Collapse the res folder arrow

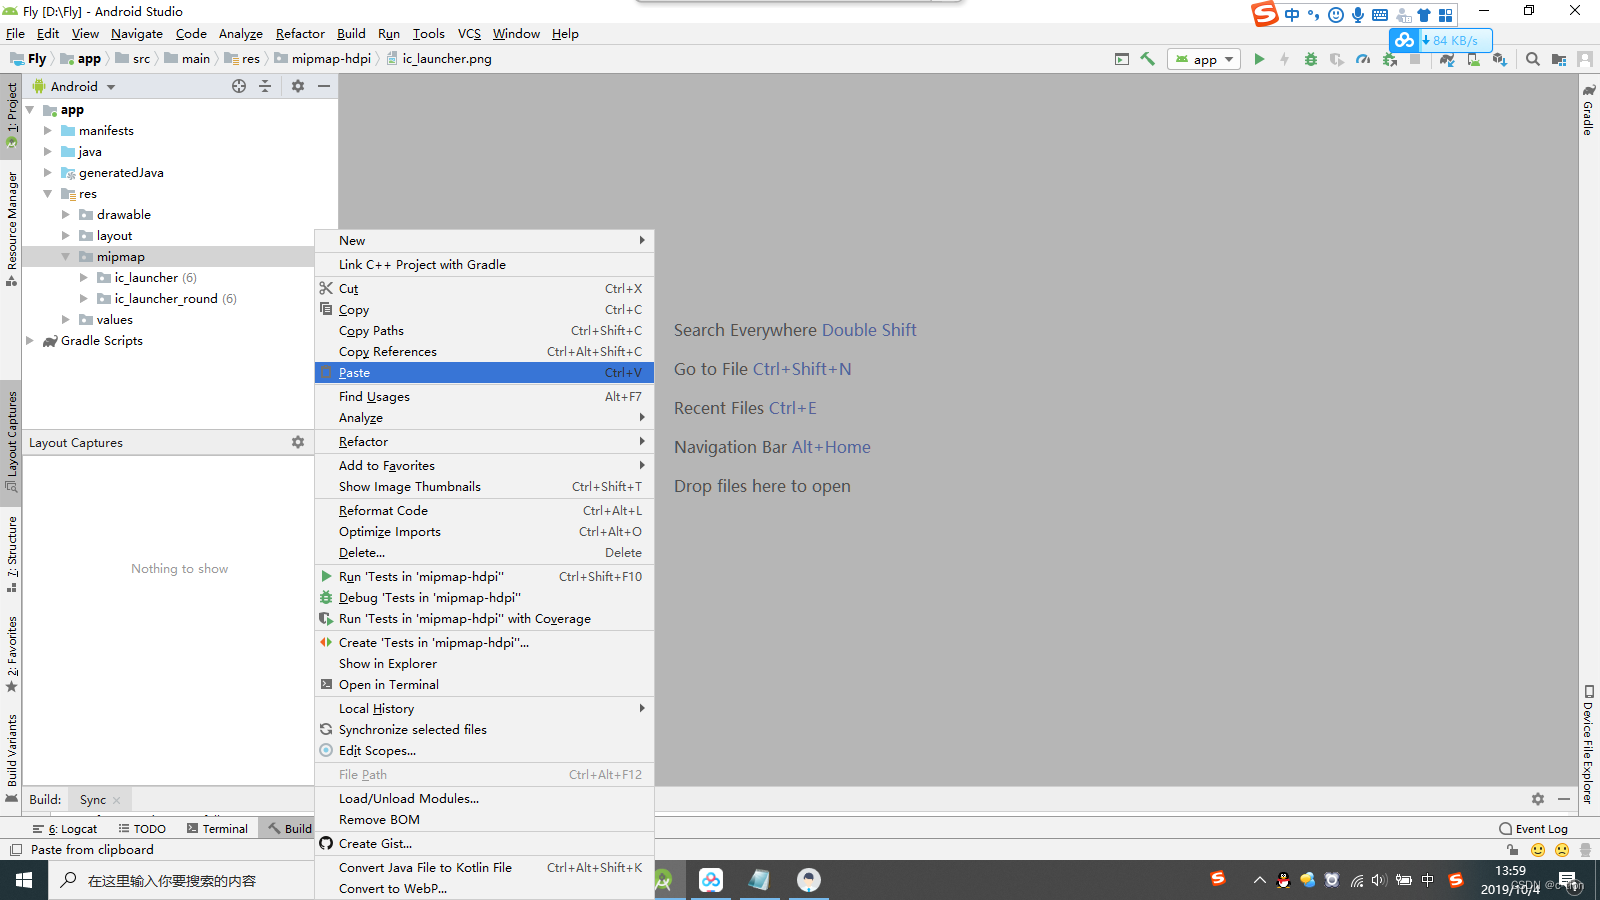point(47,193)
